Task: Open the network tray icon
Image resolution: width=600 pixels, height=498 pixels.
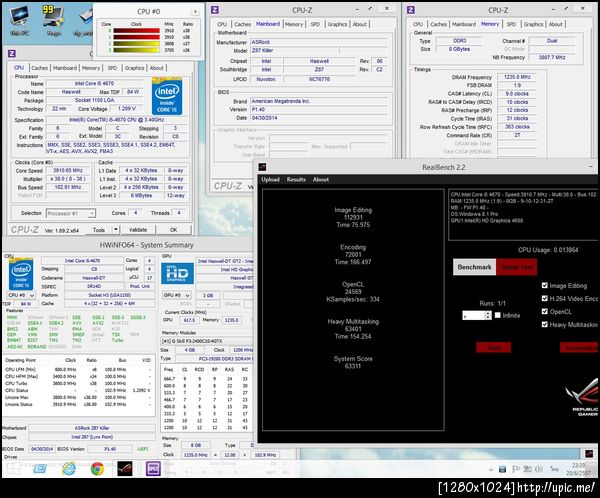Action: coord(527,469)
